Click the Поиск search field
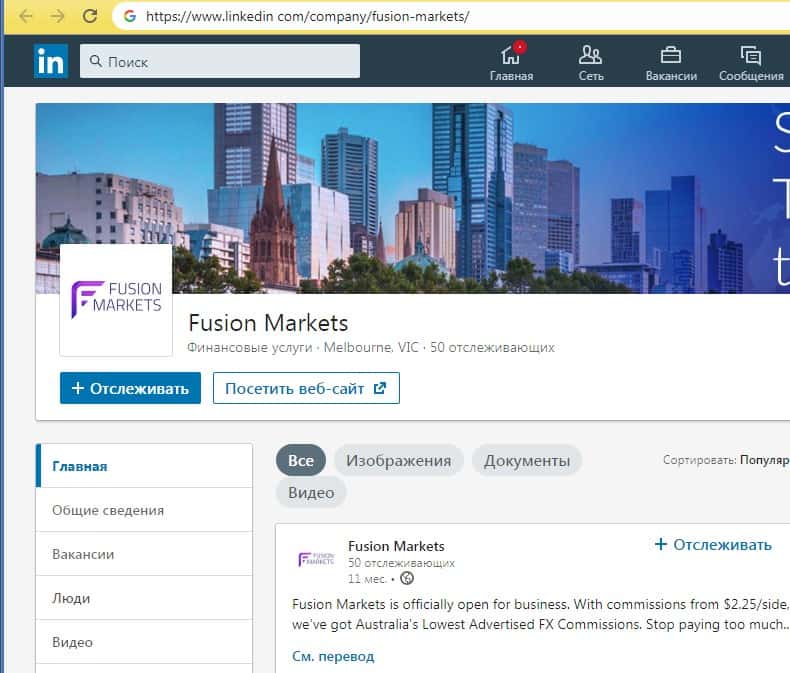The height and width of the screenshot is (673, 790). pos(220,61)
